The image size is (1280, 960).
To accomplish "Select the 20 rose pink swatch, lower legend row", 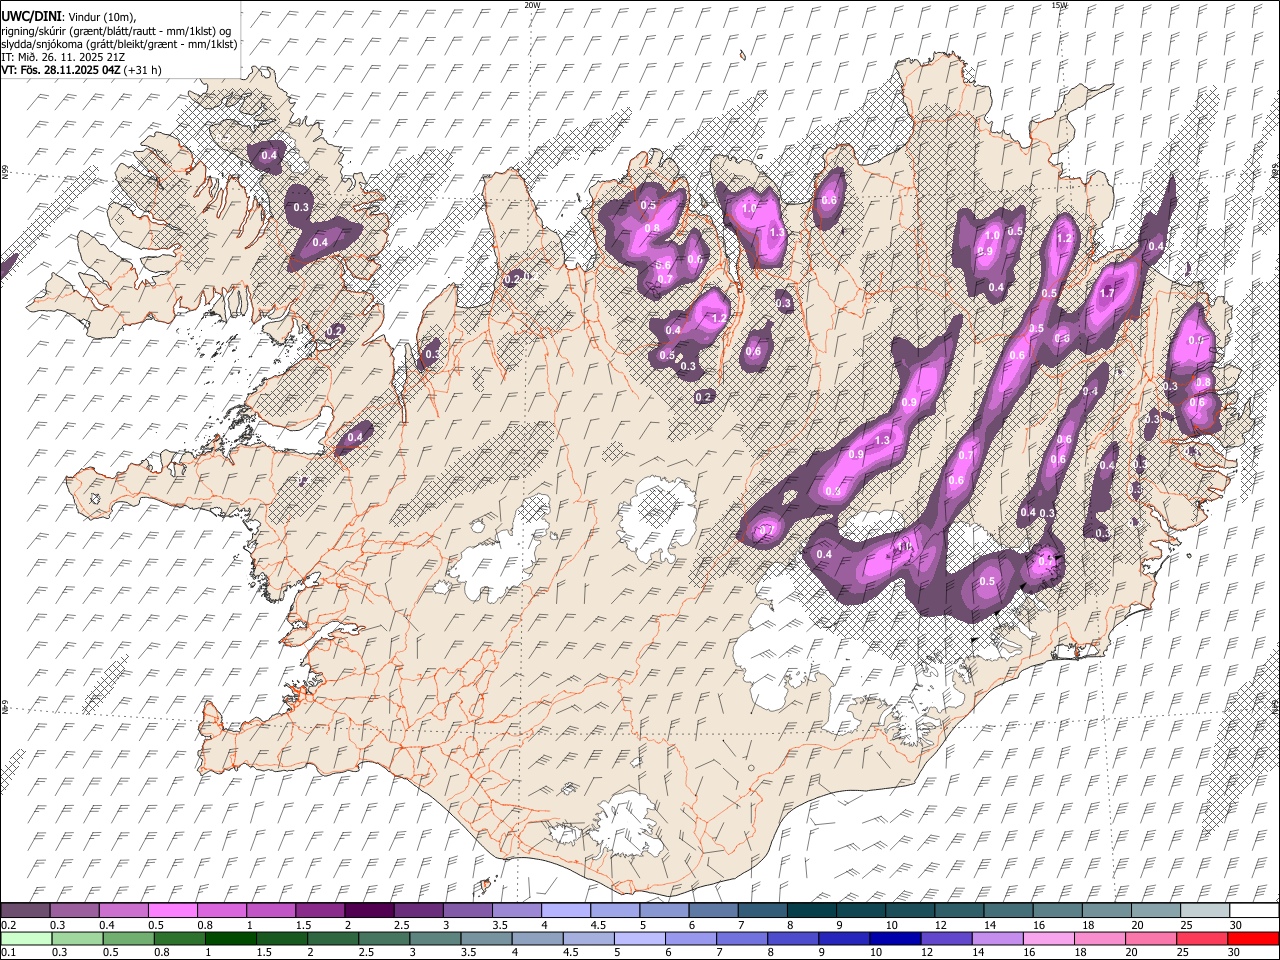I will click(x=1151, y=938).
